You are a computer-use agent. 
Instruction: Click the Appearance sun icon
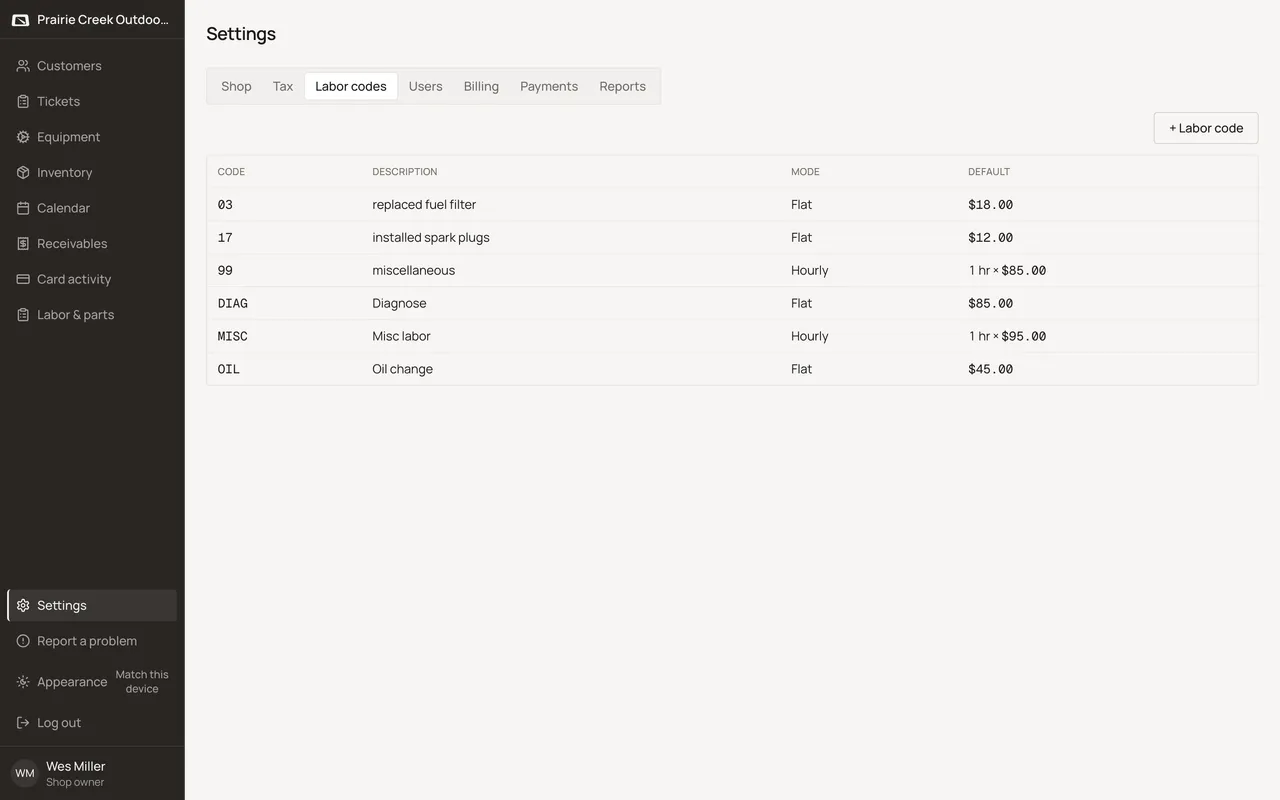23,682
